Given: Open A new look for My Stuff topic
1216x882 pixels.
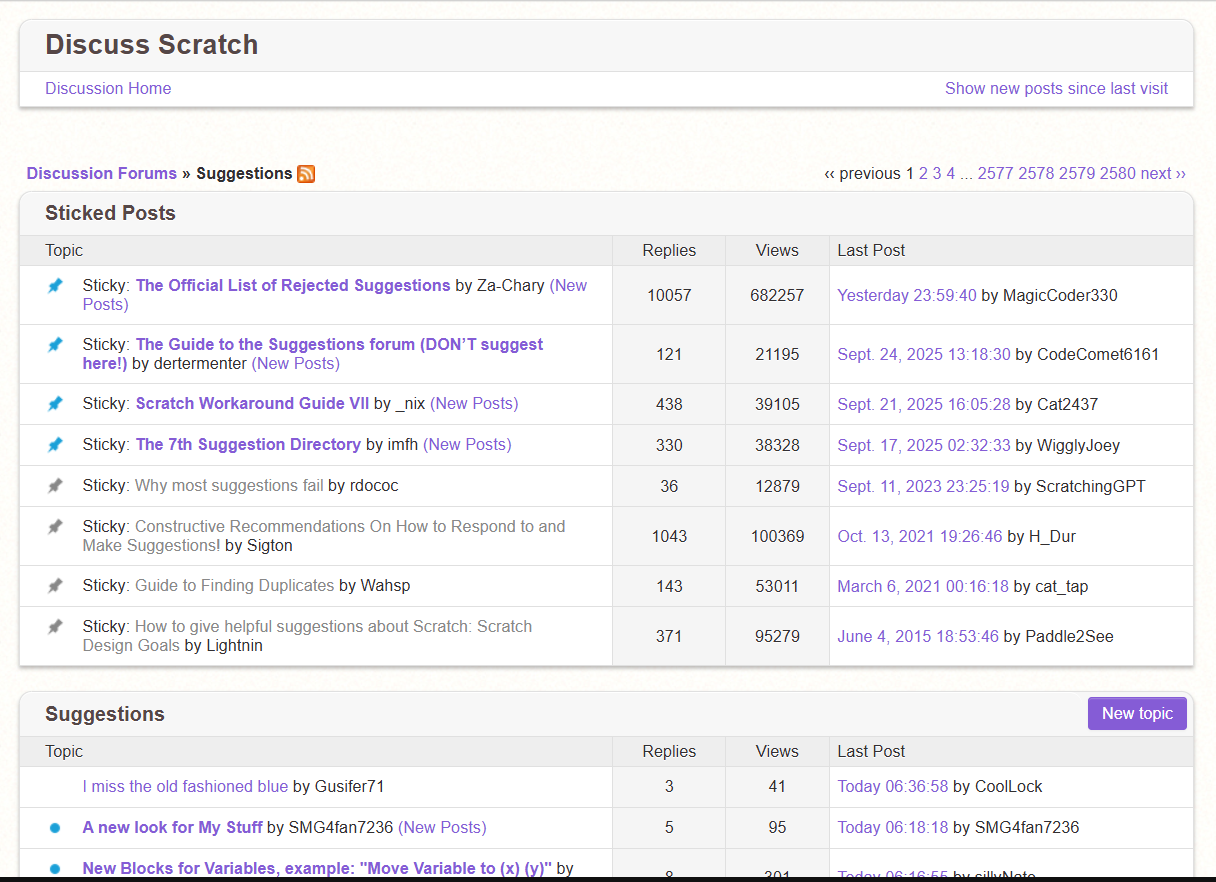Looking at the screenshot, I should (x=172, y=827).
